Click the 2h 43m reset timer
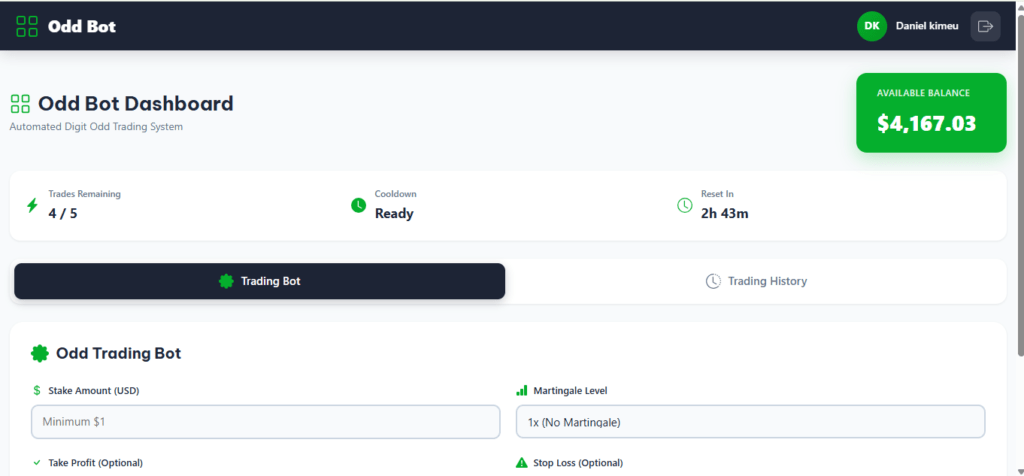The height and width of the screenshot is (476, 1024). (724, 213)
